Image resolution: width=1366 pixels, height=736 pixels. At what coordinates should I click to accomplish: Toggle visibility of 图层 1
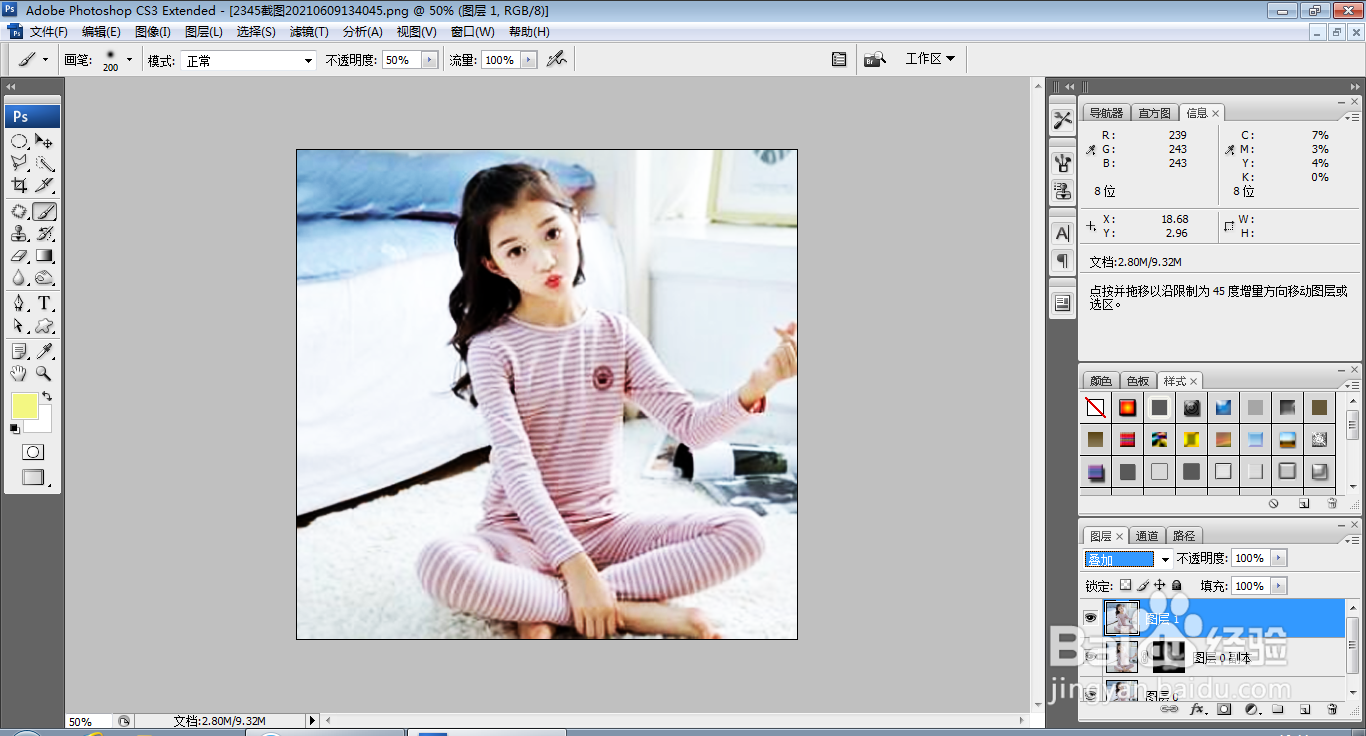pyautogui.click(x=1090, y=618)
